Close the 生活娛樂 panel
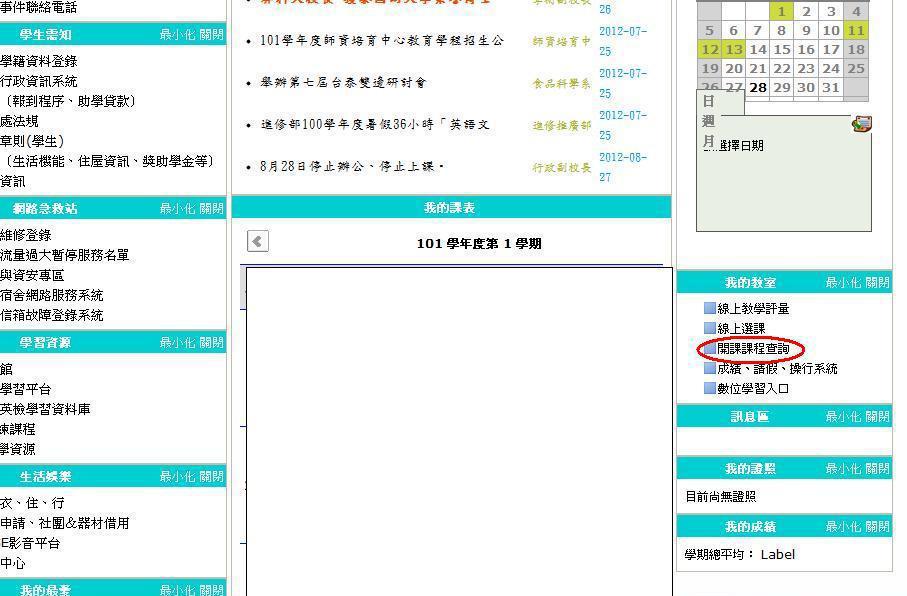907x596 pixels. coord(211,476)
